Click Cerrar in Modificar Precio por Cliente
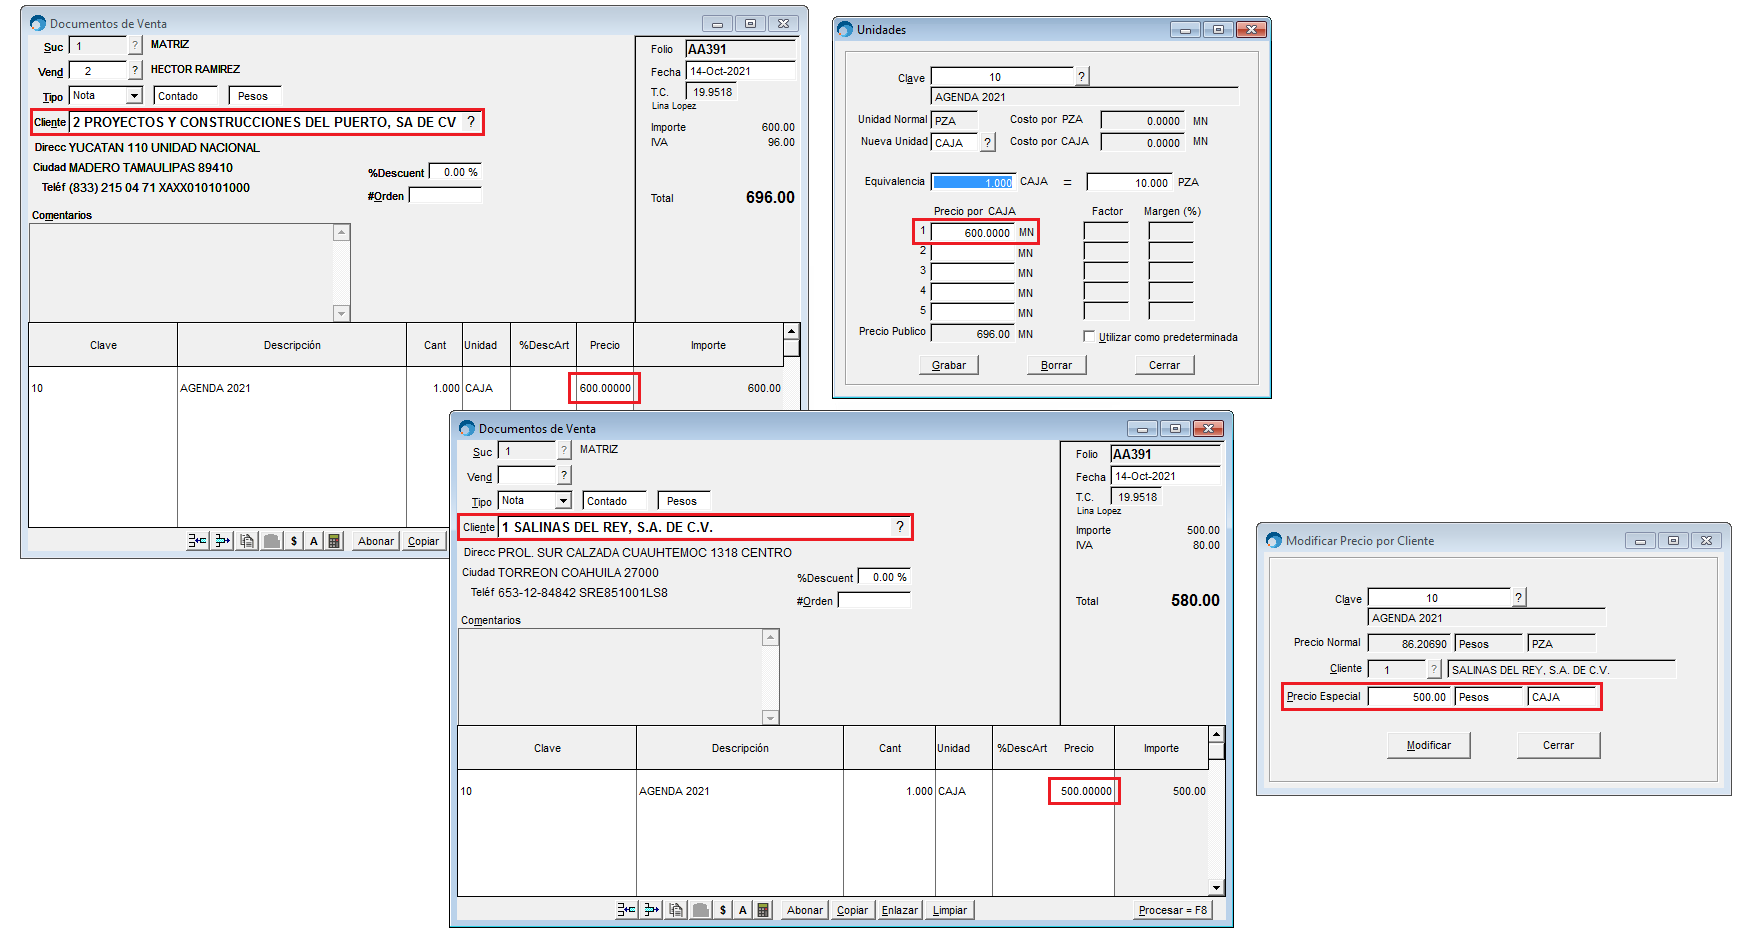This screenshot has height=936, width=1762. click(x=1558, y=745)
